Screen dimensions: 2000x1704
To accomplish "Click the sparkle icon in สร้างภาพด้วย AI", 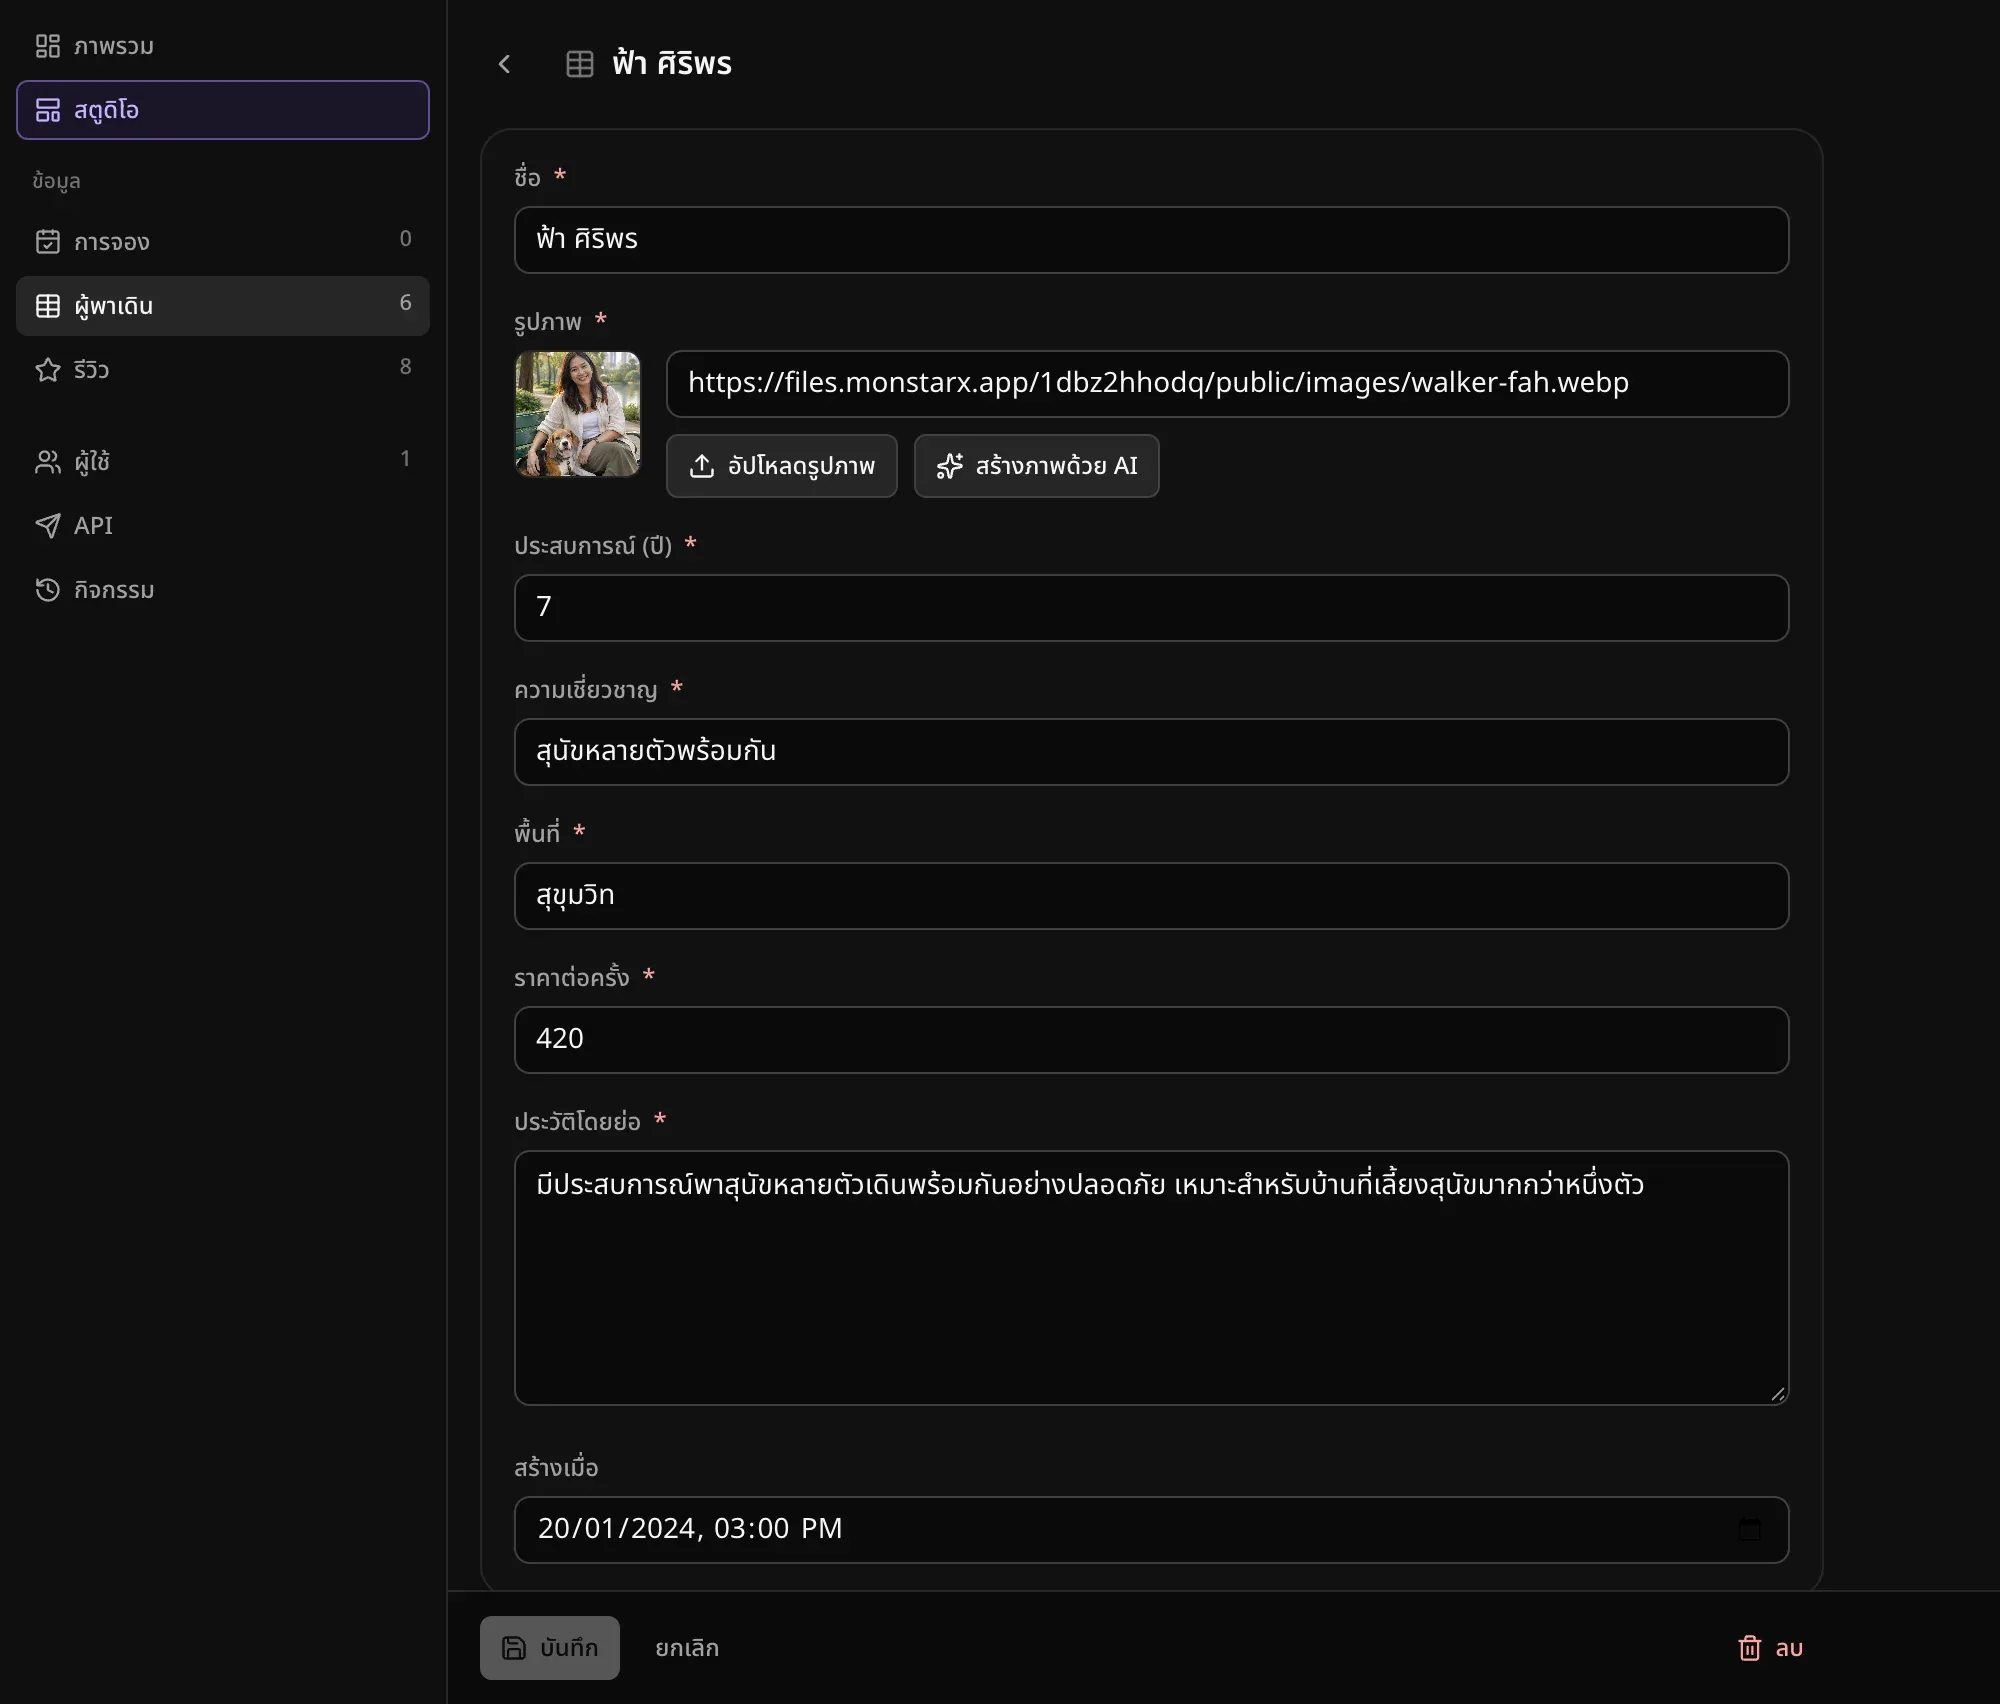I will coord(950,466).
